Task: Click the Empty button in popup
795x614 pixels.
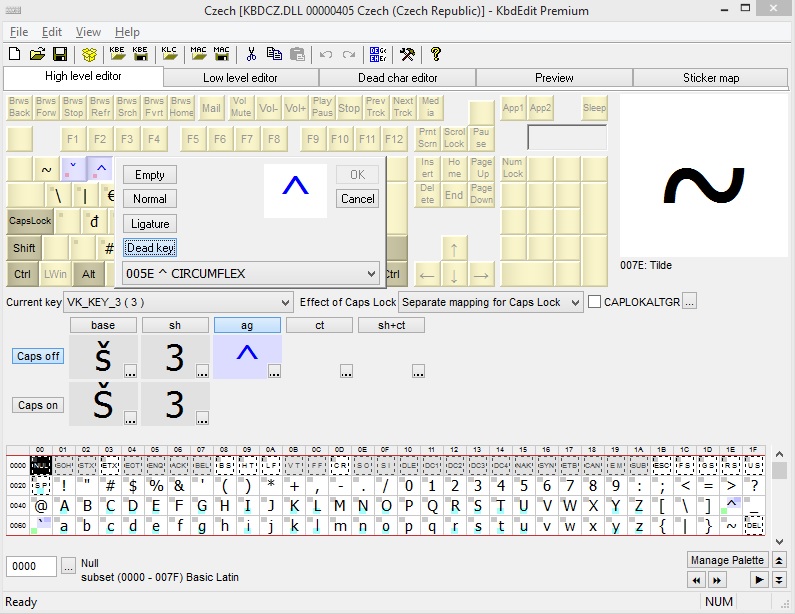Action: coord(150,175)
